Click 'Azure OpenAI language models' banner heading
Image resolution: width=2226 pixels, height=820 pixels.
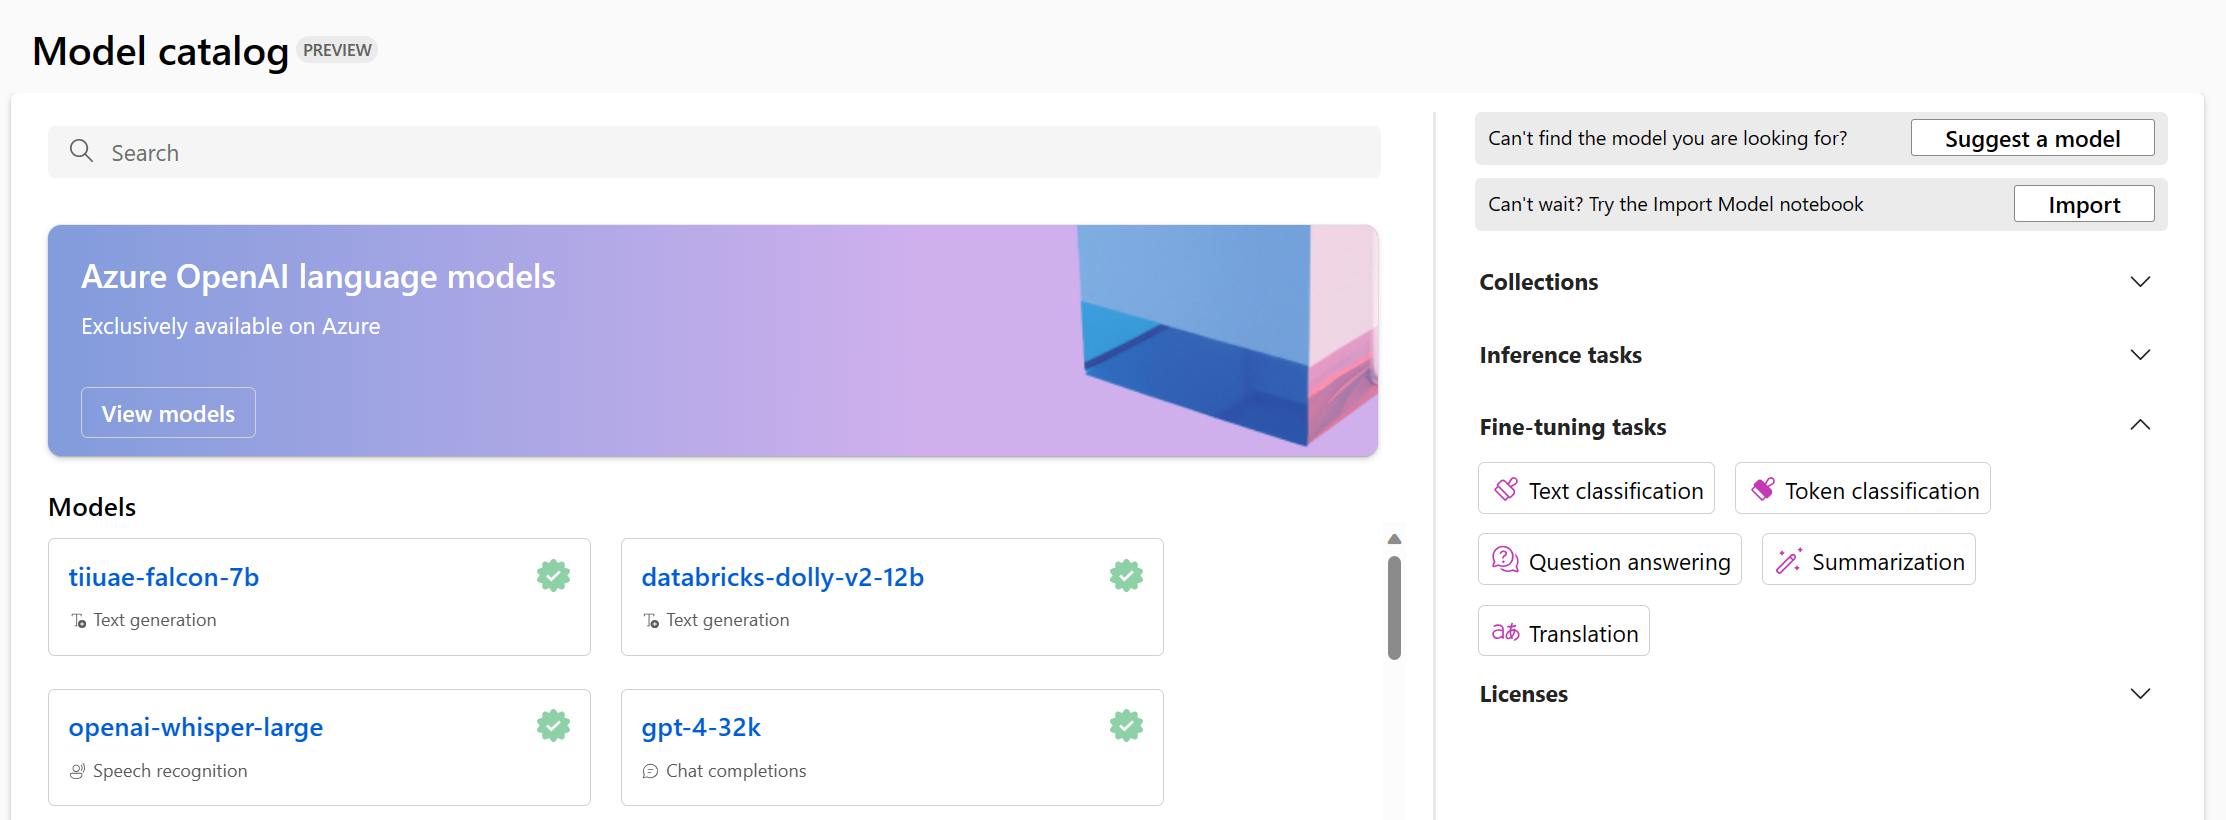pos(318,276)
